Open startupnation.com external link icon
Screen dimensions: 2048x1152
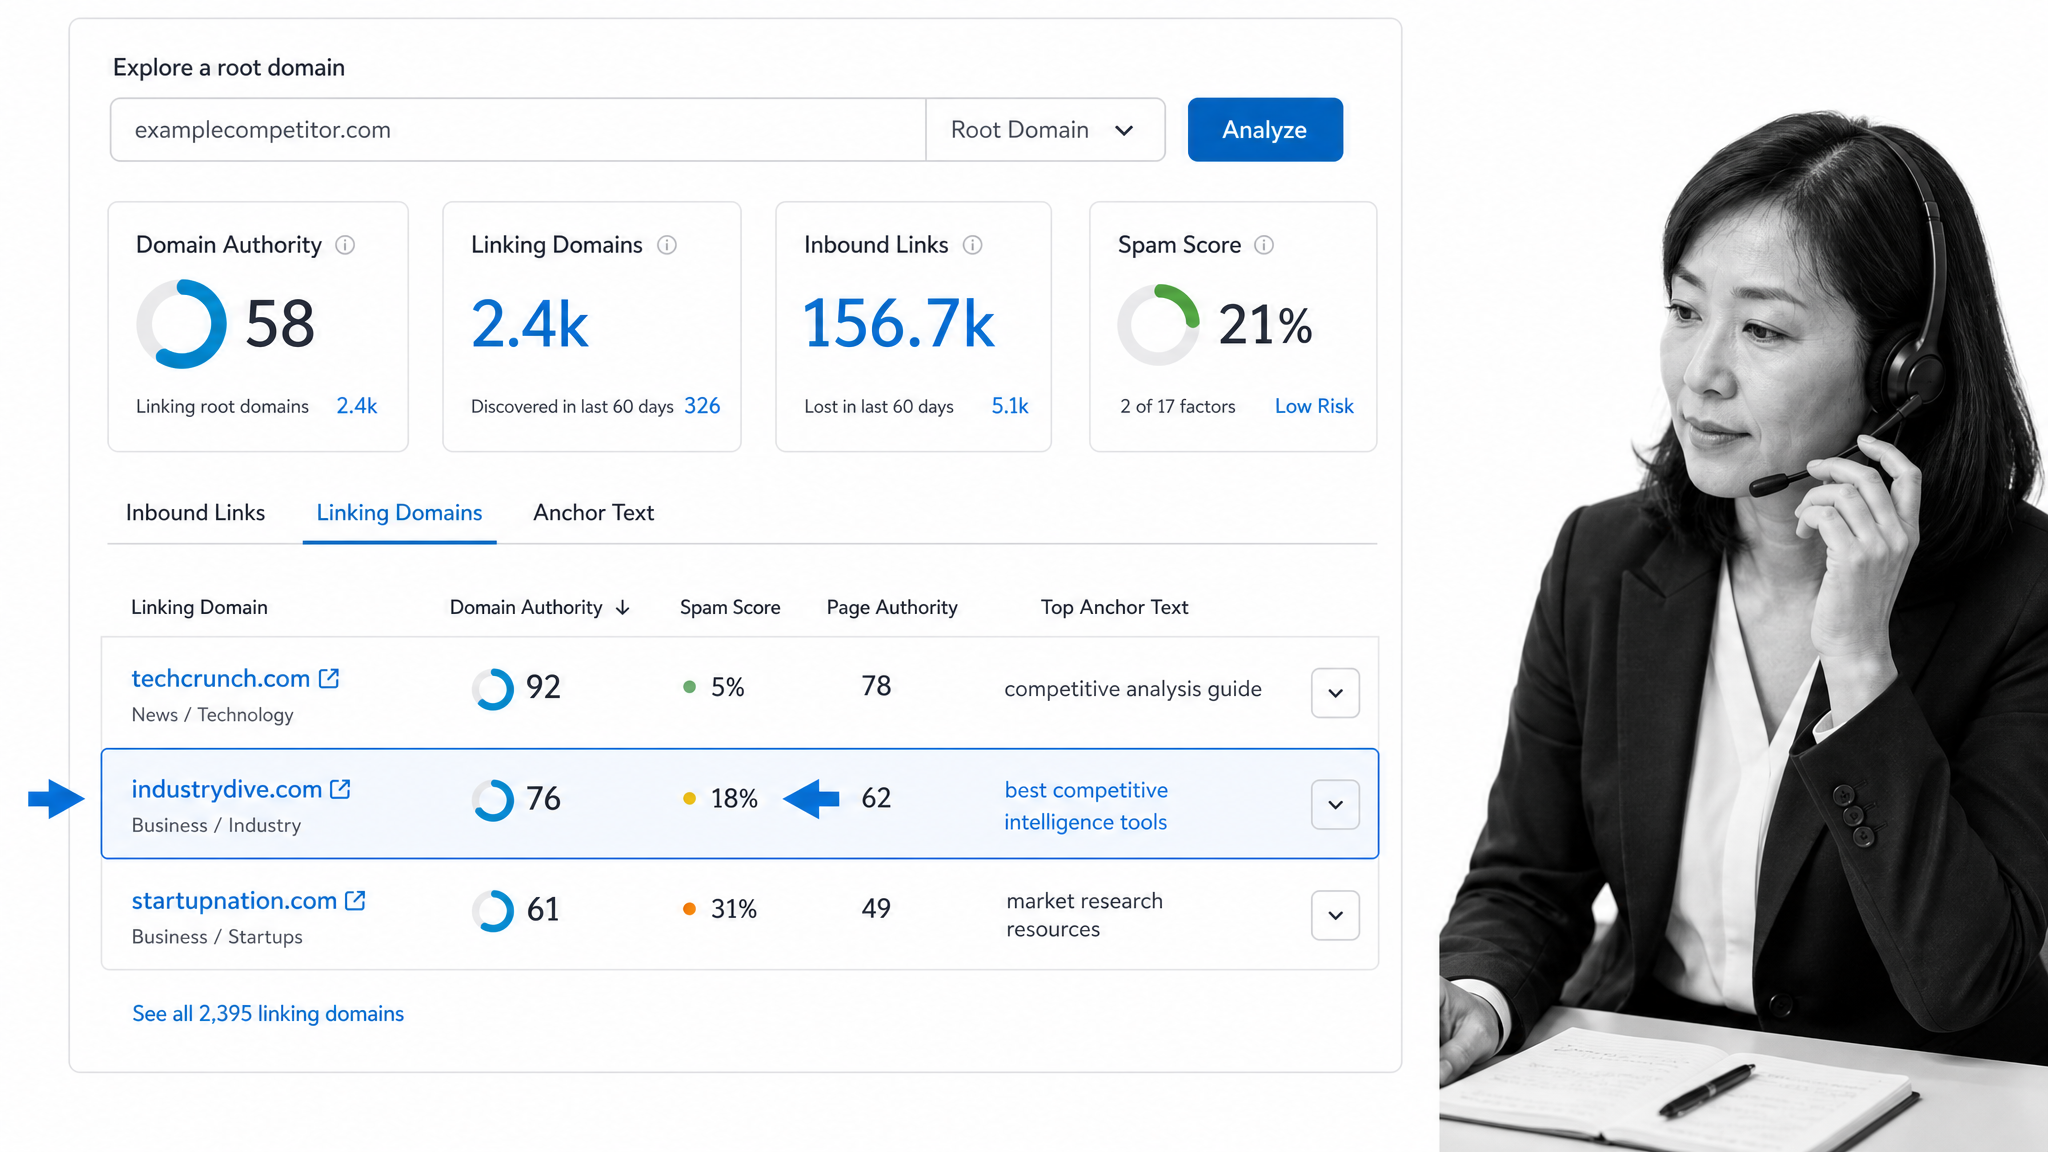point(355,900)
